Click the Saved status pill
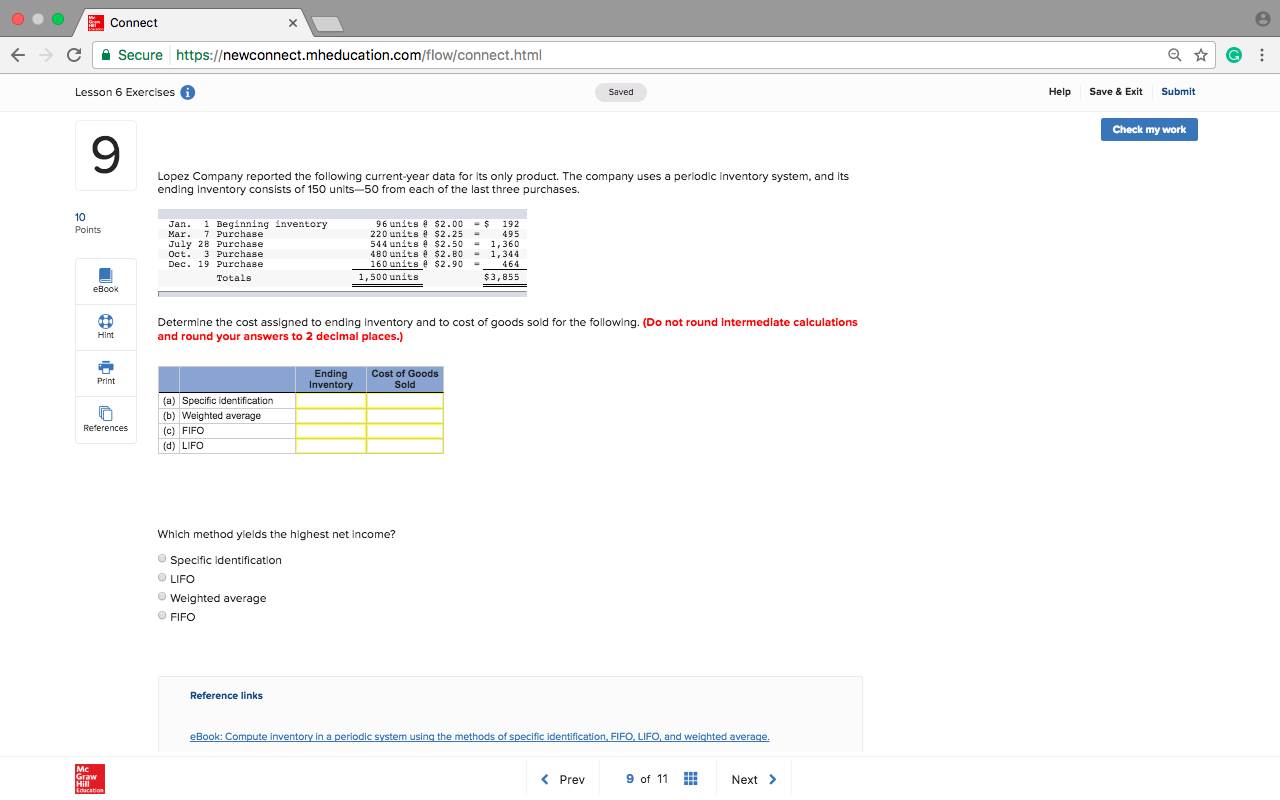The width and height of the screenshot is (1280, 800). coord(620,91)
